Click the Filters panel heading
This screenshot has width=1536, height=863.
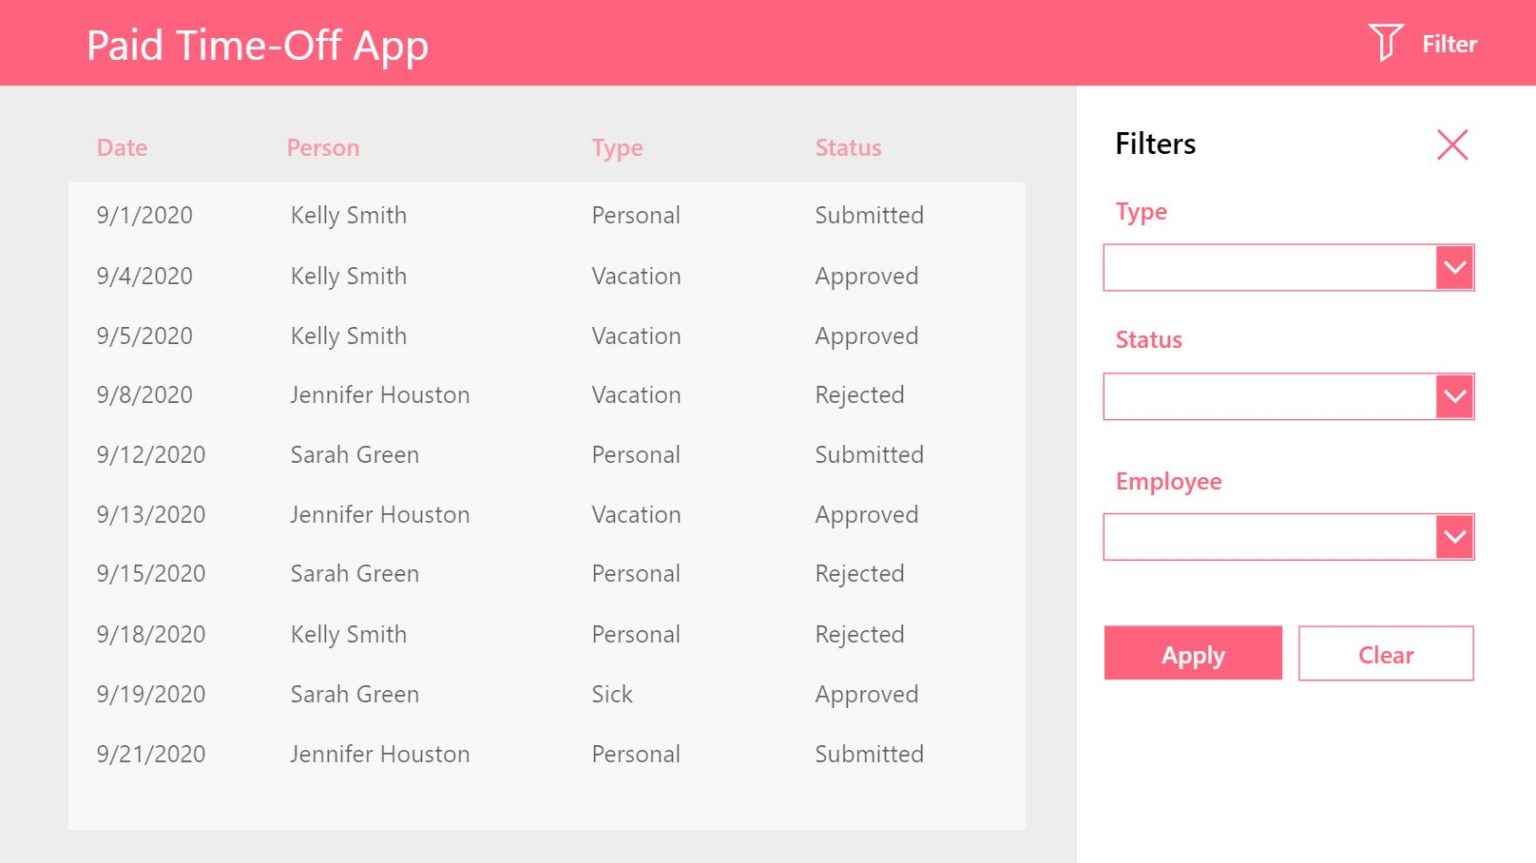1155,144
